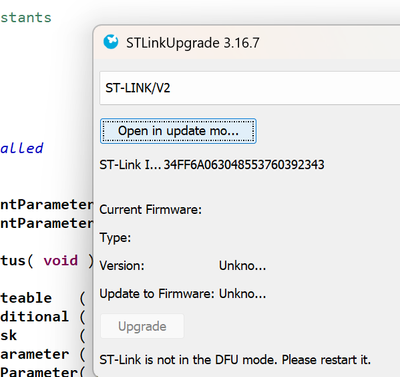Click the first ntParameter line in code editor
400x377 pixels.
coord(47,204)
